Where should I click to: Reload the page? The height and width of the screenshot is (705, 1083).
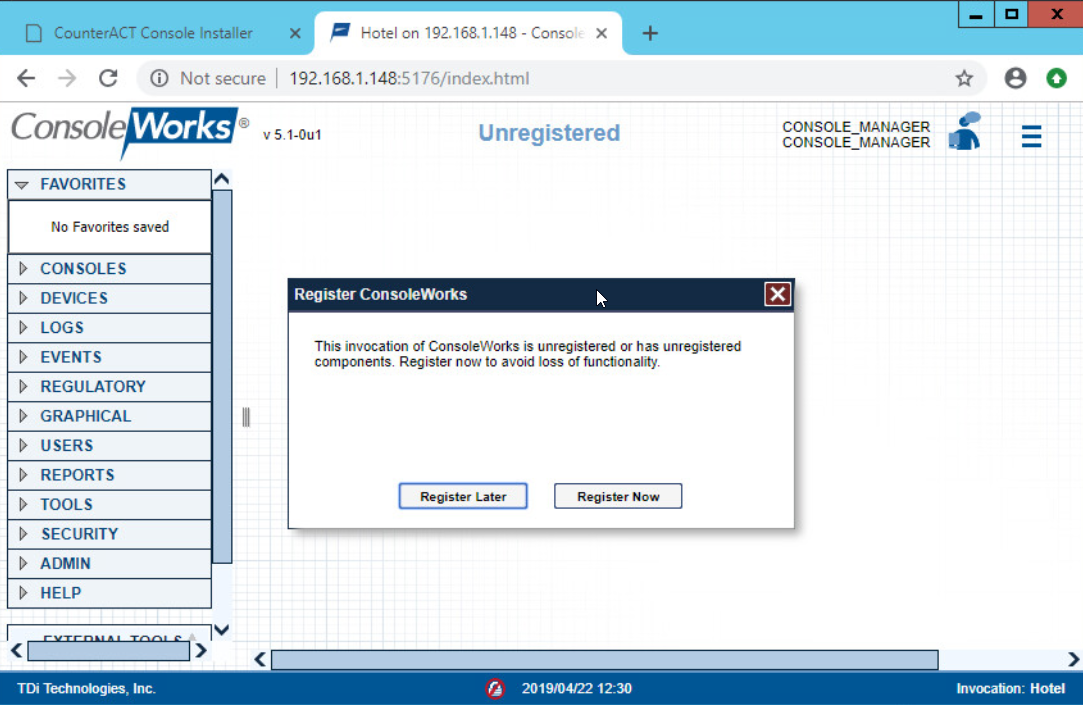pyautogui.click(x=108, y=78)
